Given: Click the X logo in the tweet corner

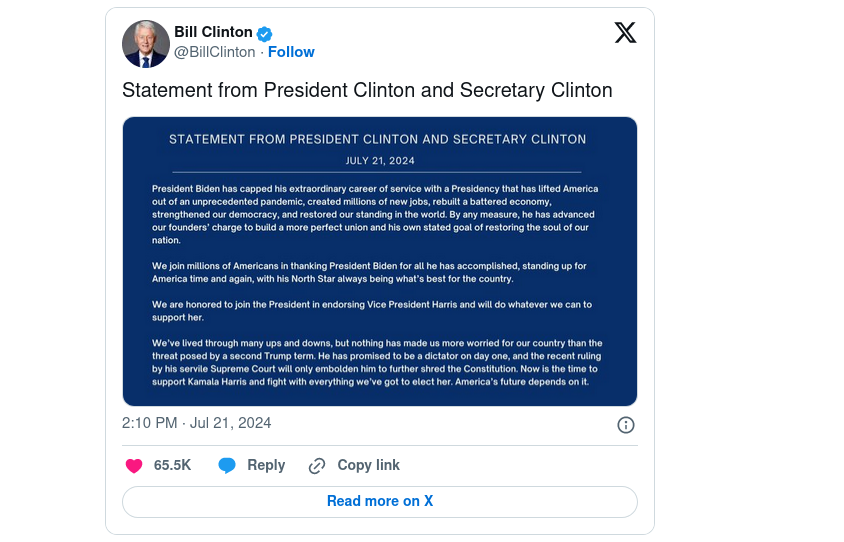Looking at the screenshot, I should (625, 33).
